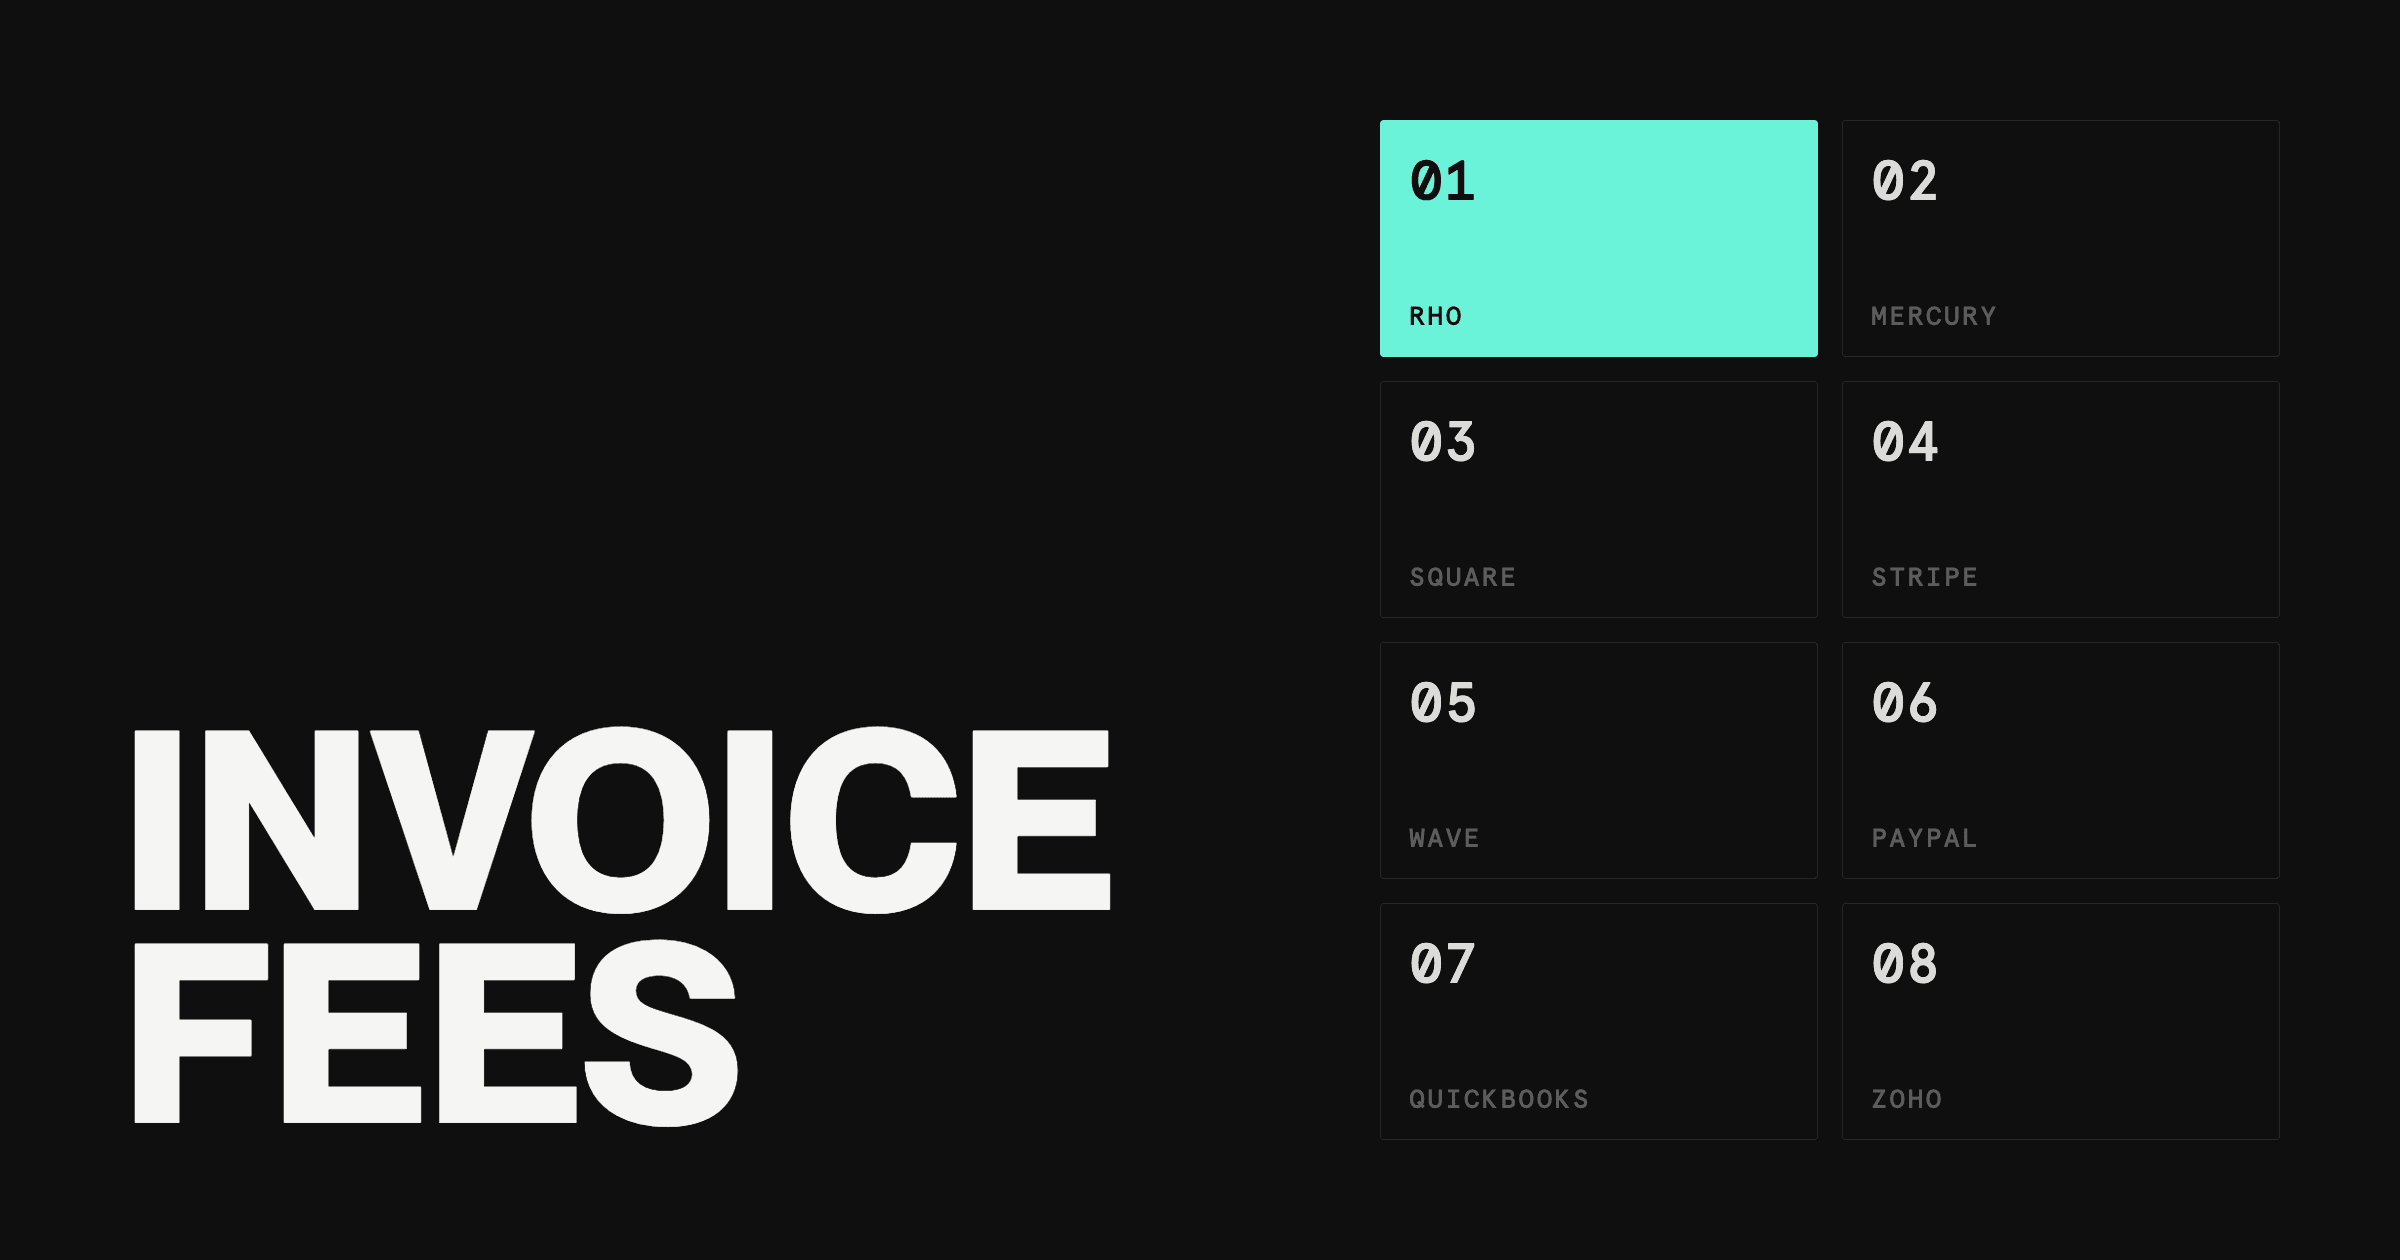
Task: Pick the 06 PayPal card
Action: click(2060, 760)
